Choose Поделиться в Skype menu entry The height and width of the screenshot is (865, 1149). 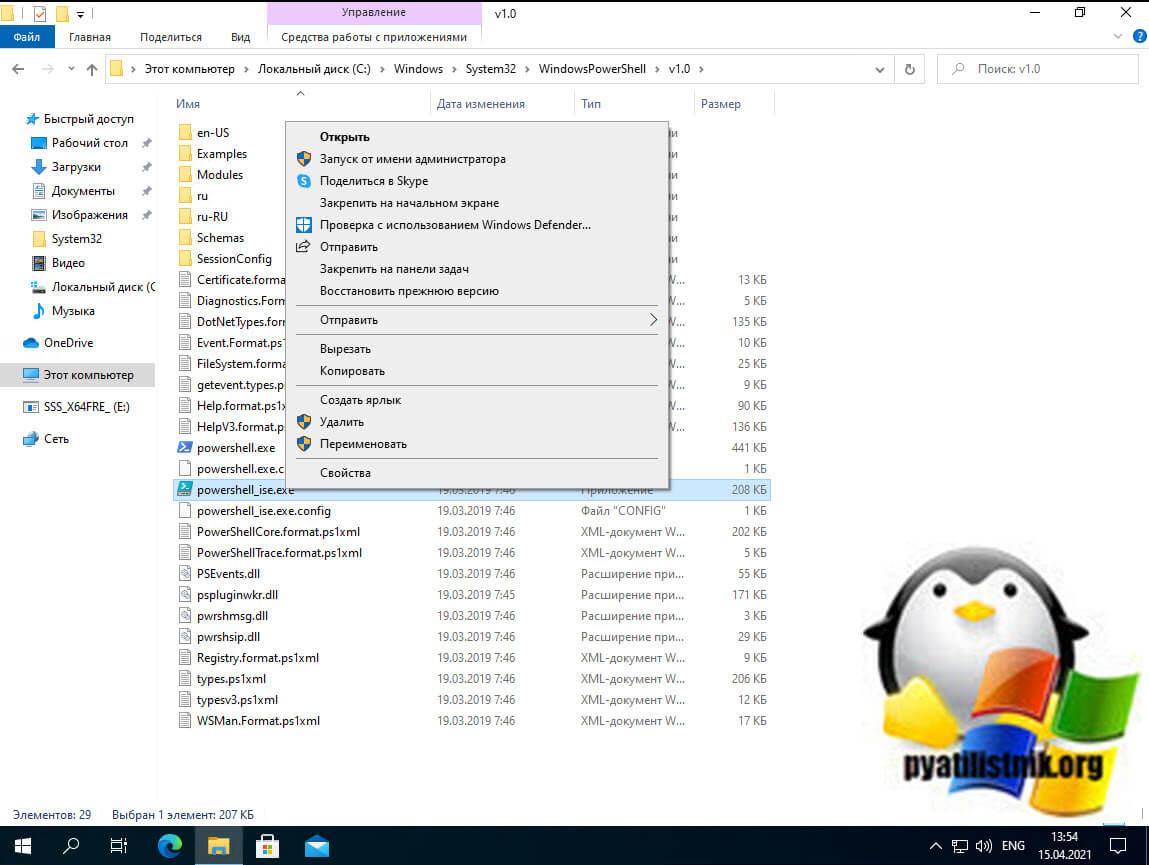[x=476, y=181]
